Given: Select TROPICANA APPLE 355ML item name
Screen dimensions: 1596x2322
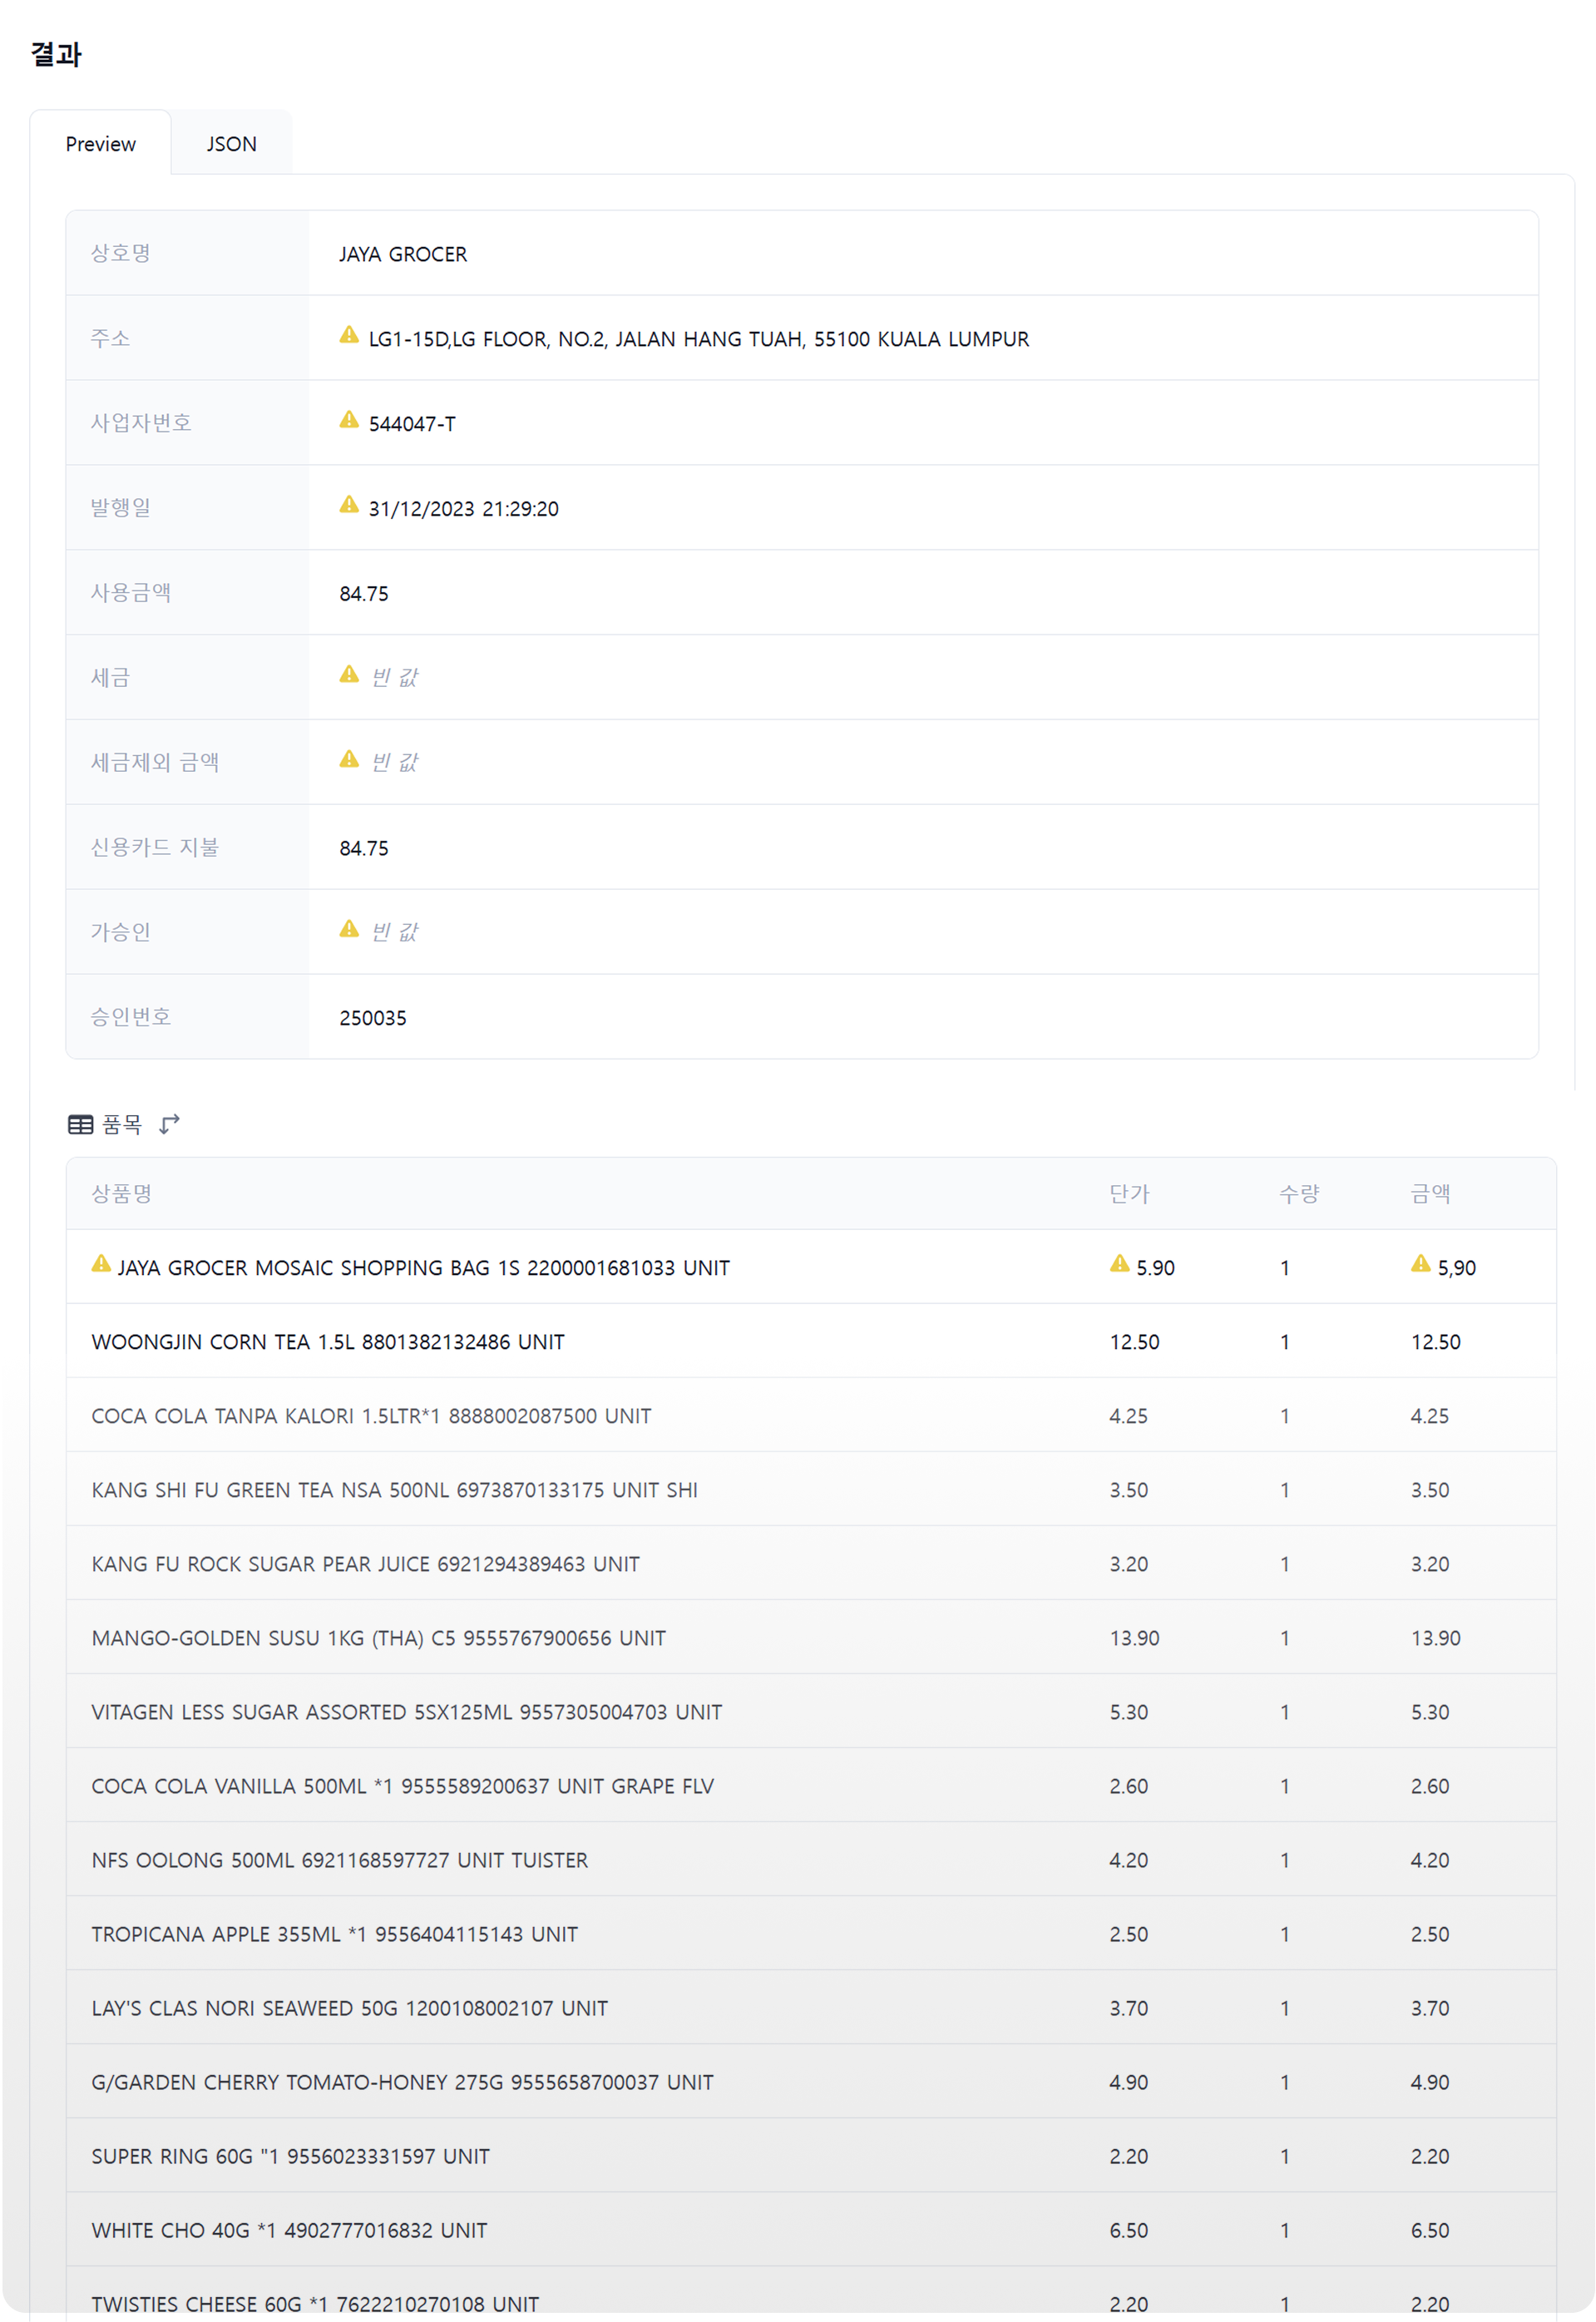Looking at the screenshot, I should (335, 1934).
